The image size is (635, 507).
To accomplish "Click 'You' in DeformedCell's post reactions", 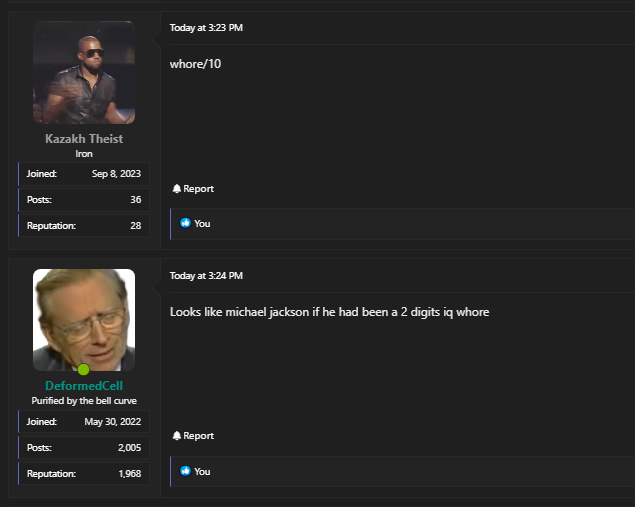I will tap(202, 471).
